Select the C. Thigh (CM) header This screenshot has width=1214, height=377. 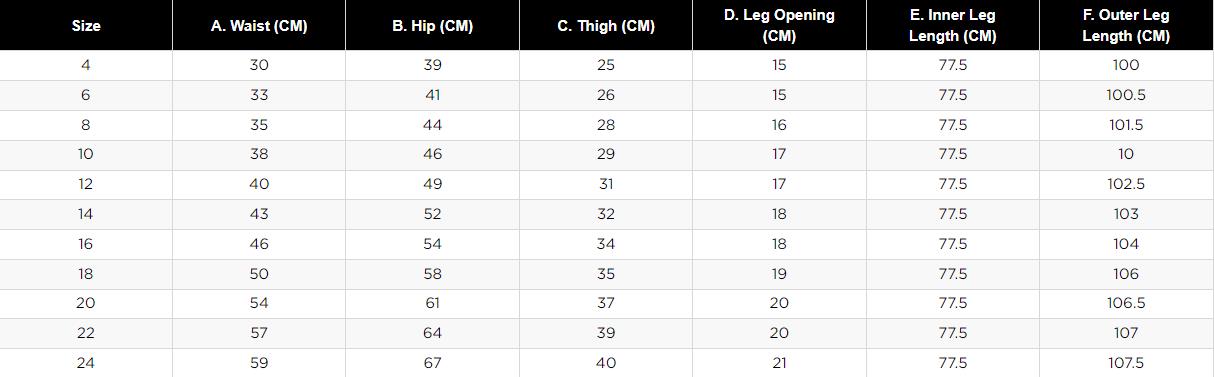(x=606, y=26)
